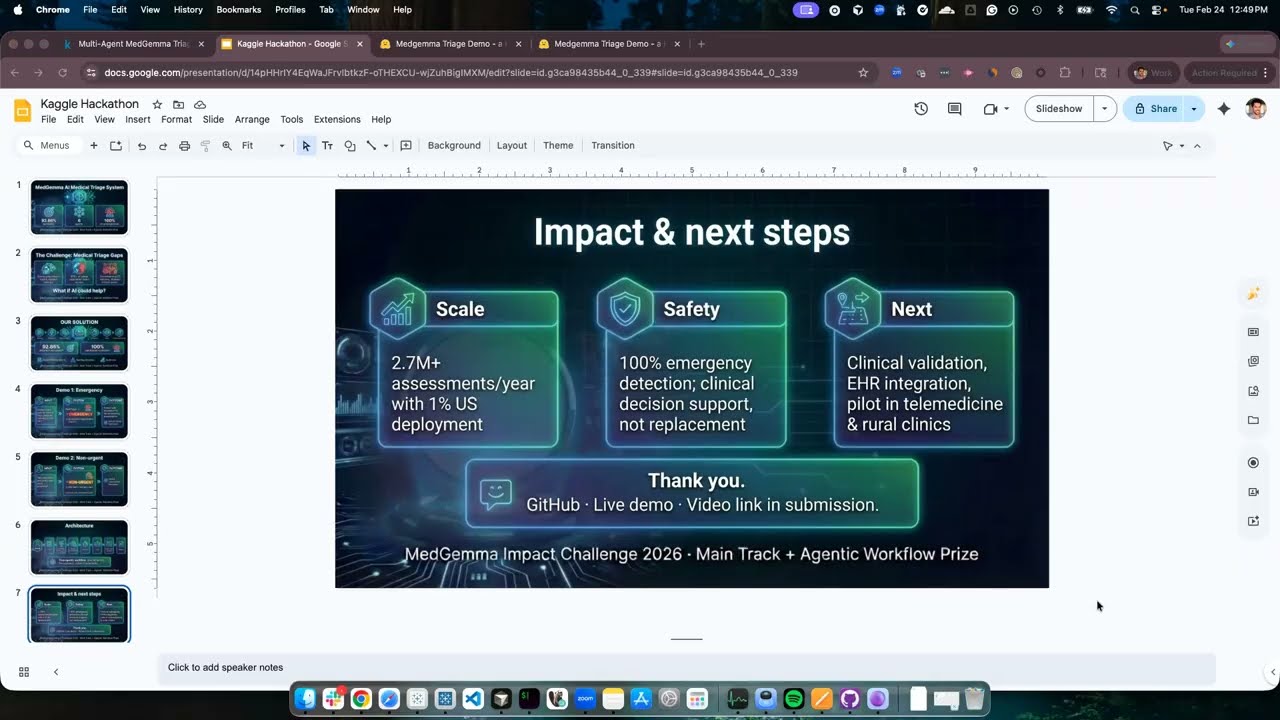Open the Google Slides home logo
Viewport: 1280px width, 720px height.
22,111
